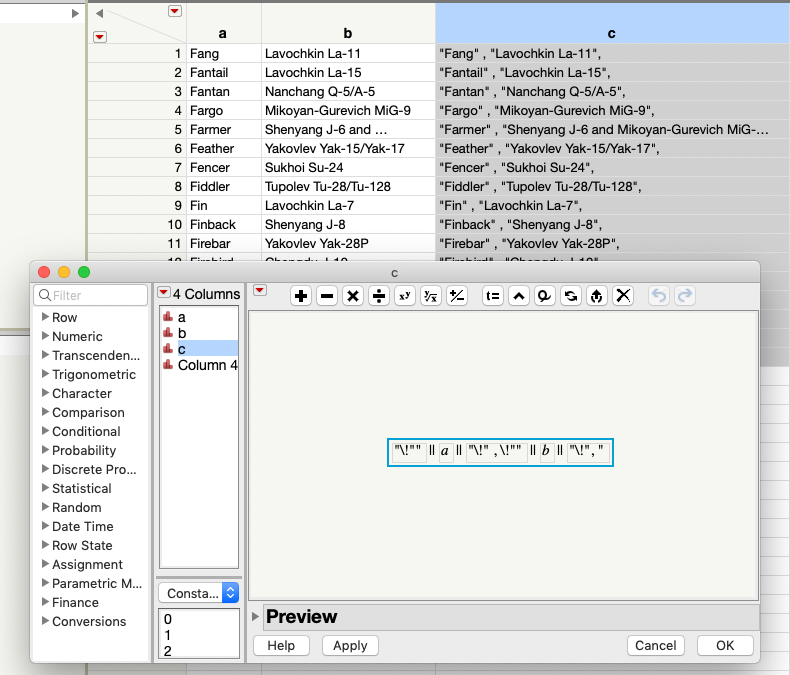Click the change sign plus/minus icon
Image resolution: width=790 pixels, height=675 pixels.
[457, 296]
